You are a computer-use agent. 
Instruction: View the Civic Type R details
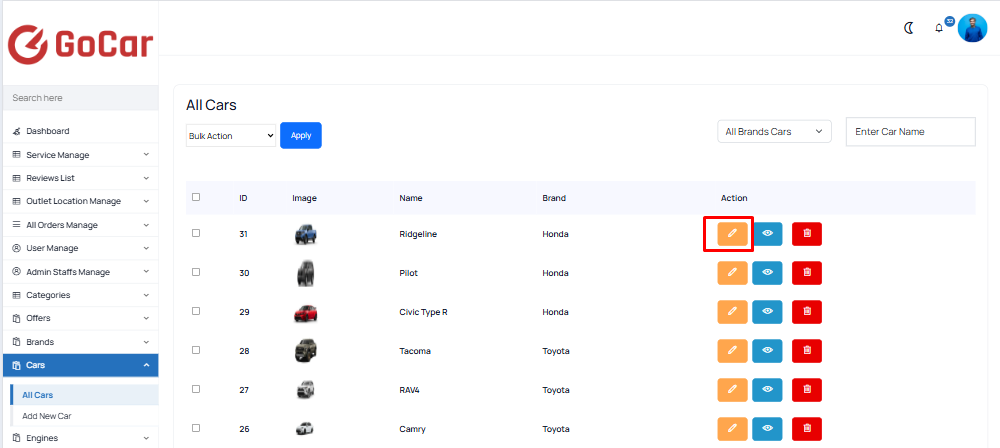[767, 311]
